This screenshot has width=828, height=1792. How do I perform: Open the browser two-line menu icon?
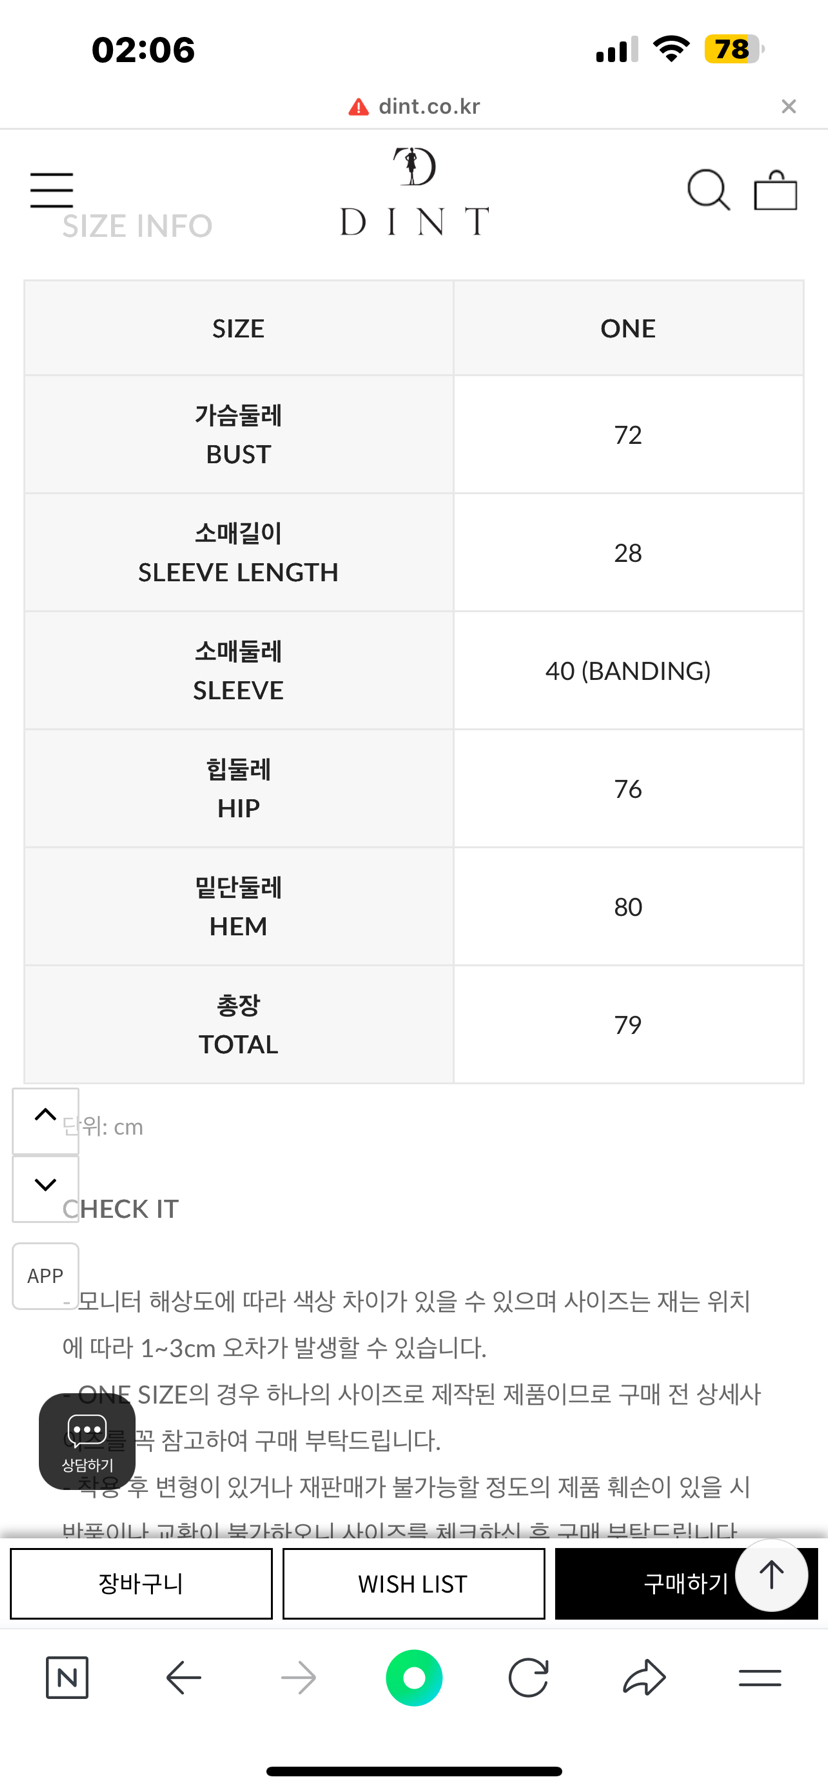760,1677
